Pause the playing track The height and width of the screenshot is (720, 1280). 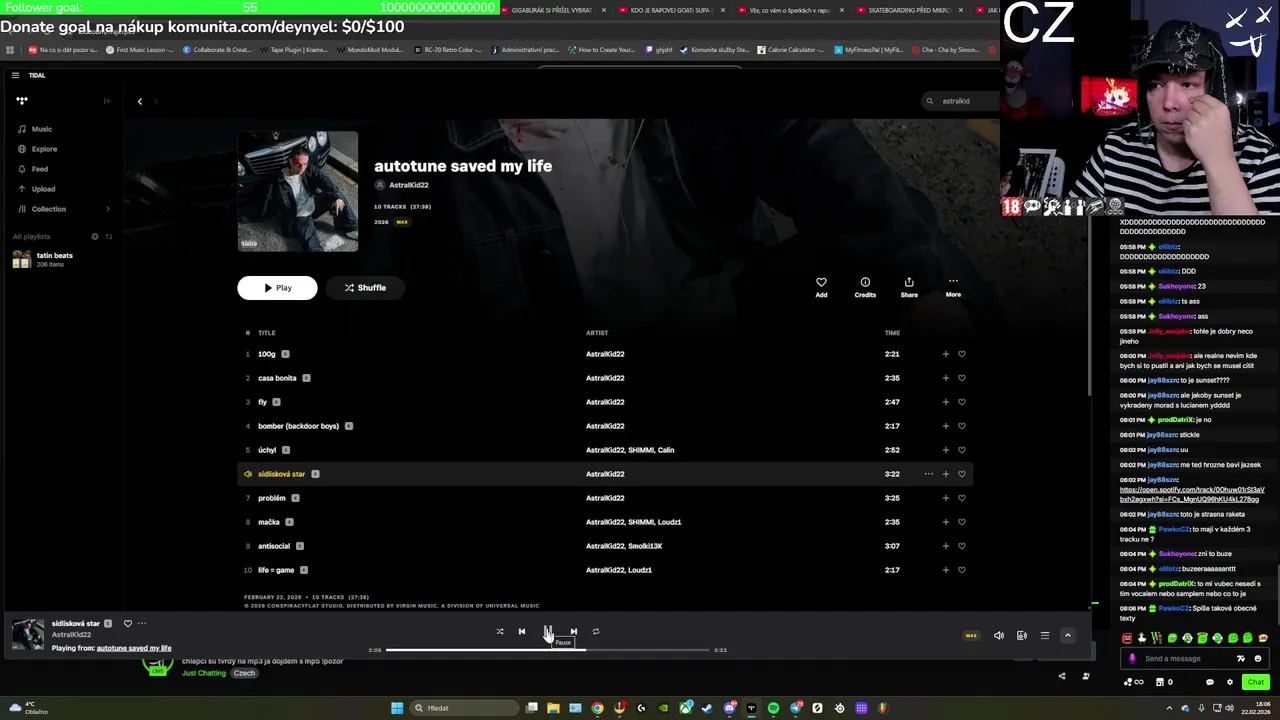click(x=548, y=632)
